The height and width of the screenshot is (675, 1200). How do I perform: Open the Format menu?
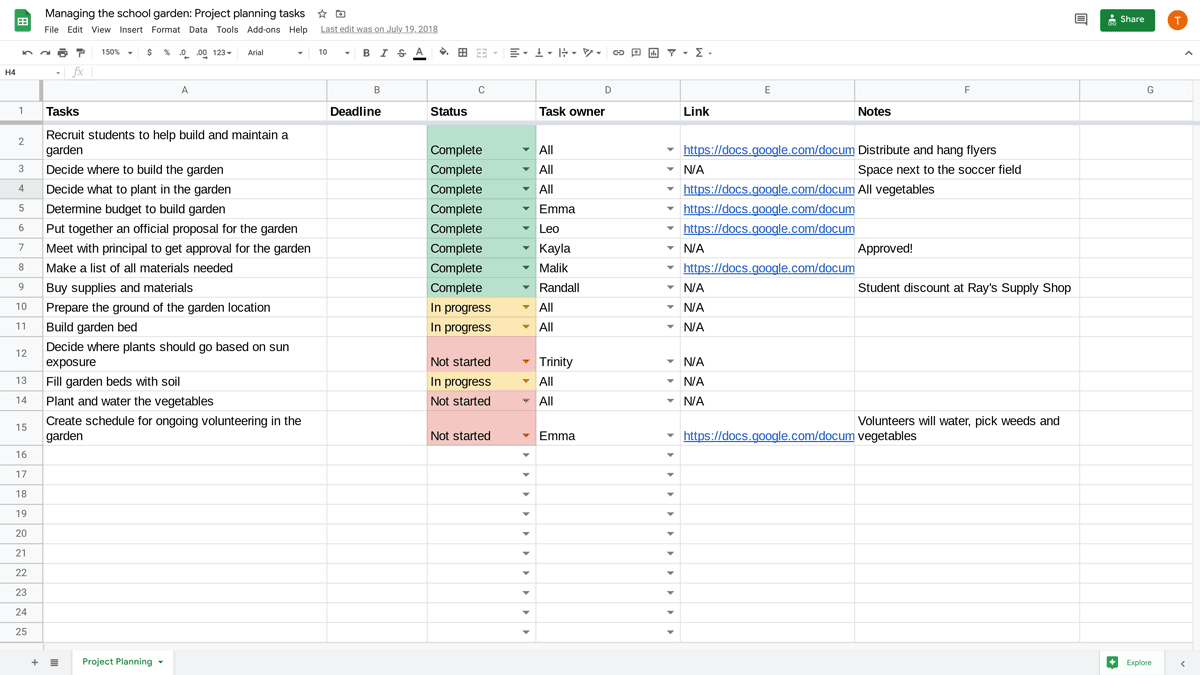point(166,30)
